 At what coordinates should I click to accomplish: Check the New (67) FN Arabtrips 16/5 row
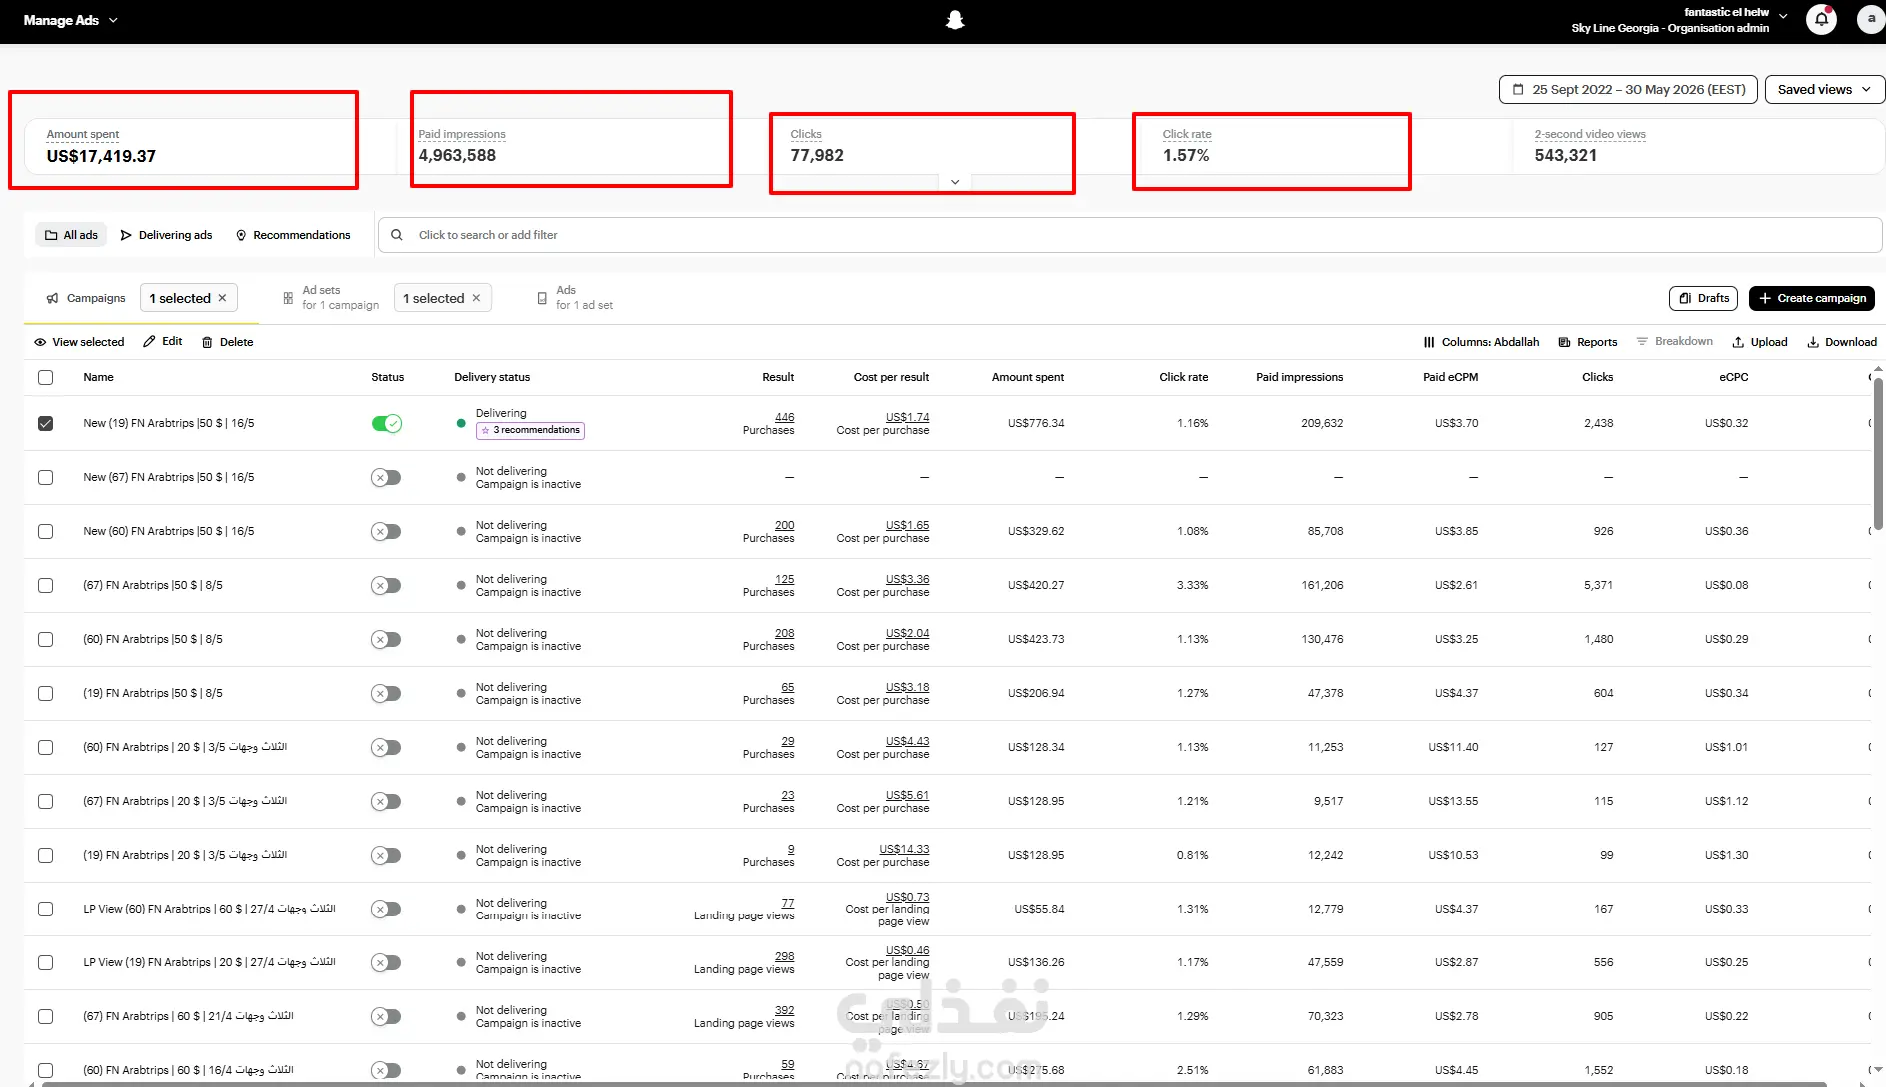pyautogui.click(x=45, y=477)
